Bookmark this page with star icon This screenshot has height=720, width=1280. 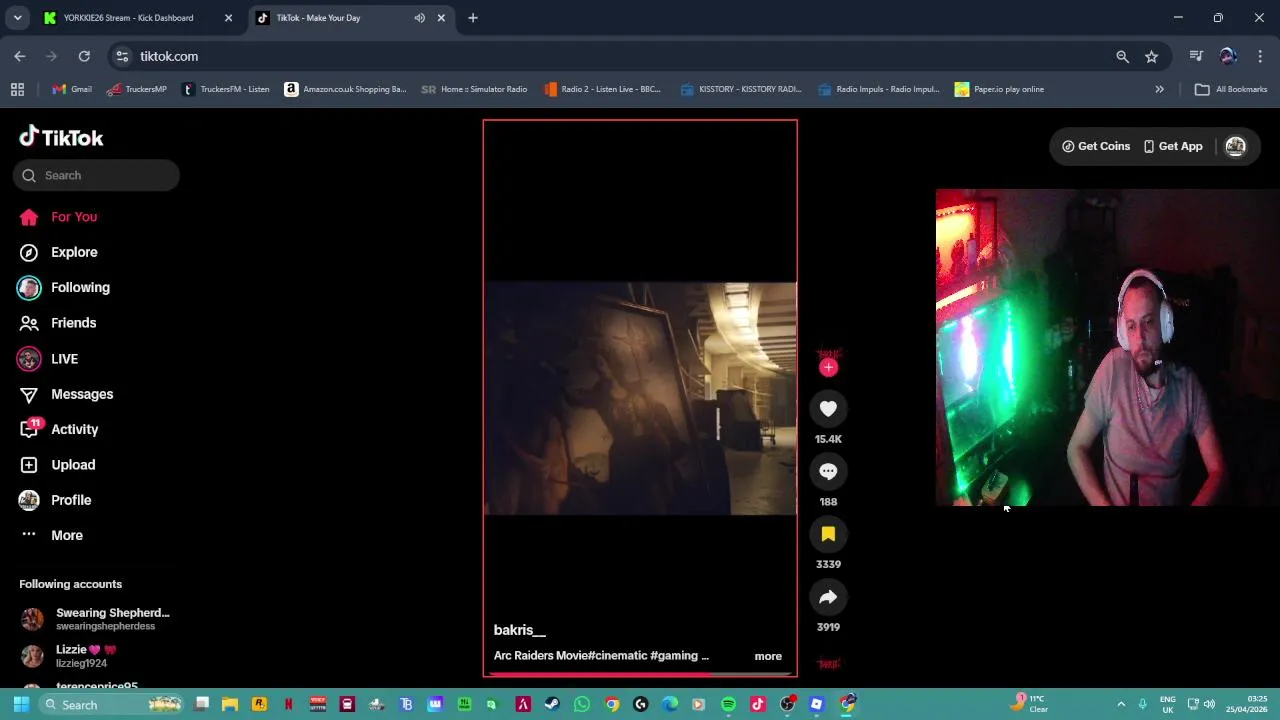coord(1151,56)
